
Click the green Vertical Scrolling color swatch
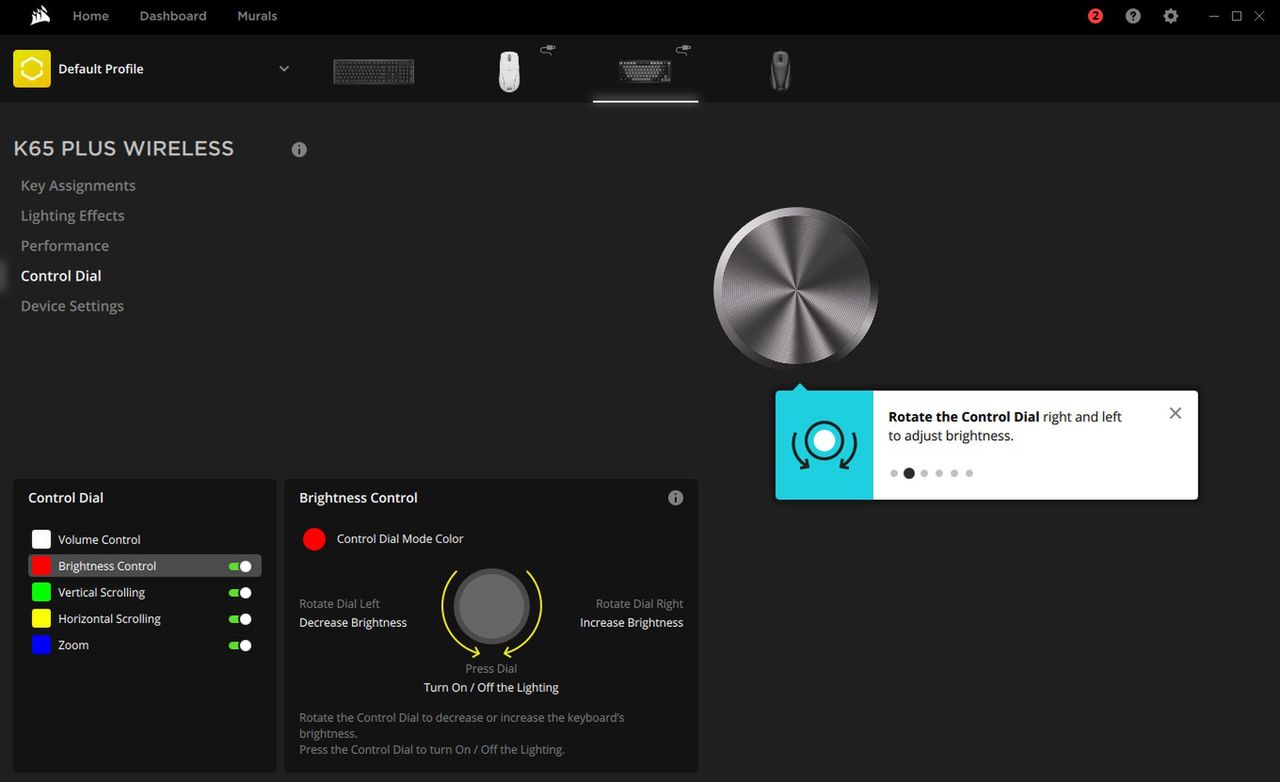[x=41, y=592]
